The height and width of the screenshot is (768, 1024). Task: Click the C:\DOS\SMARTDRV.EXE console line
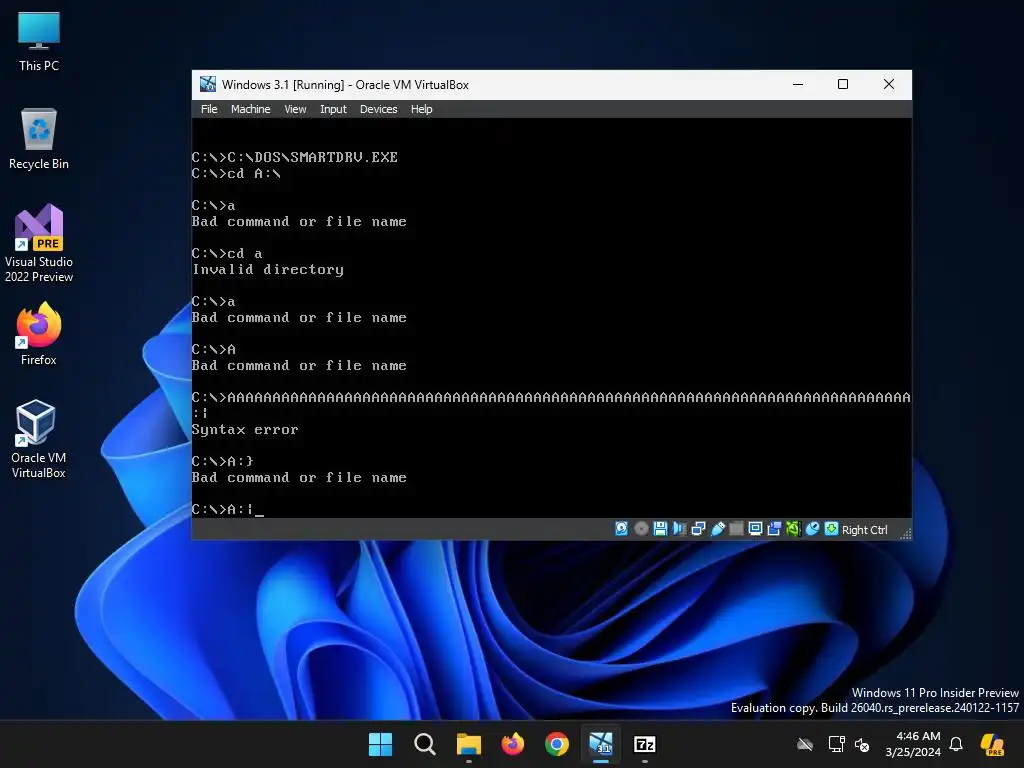(295, 157)
